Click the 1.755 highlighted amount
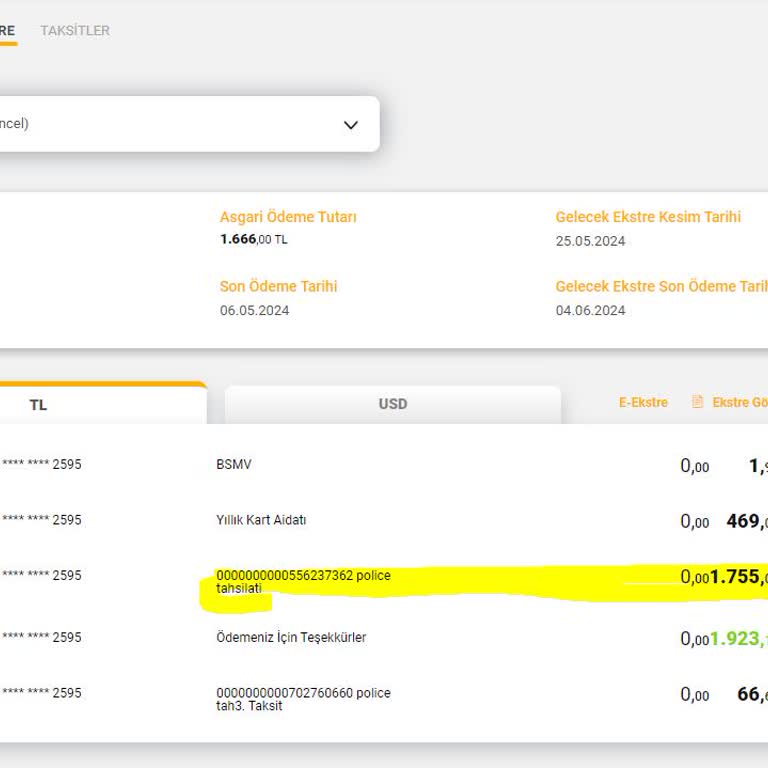Image resolution: width=768 pixels, height=768 pixels. 738,577
